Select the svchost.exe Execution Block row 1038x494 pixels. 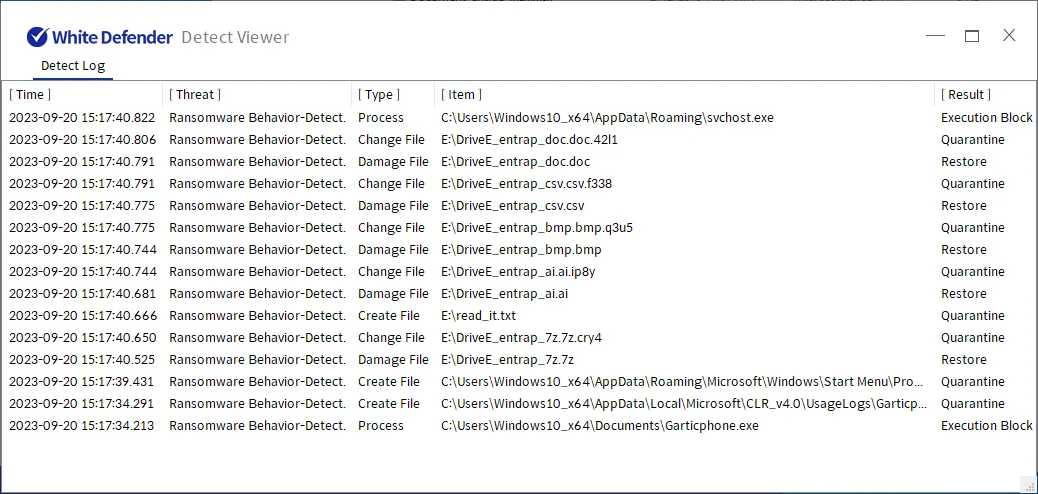coord(607,118)
